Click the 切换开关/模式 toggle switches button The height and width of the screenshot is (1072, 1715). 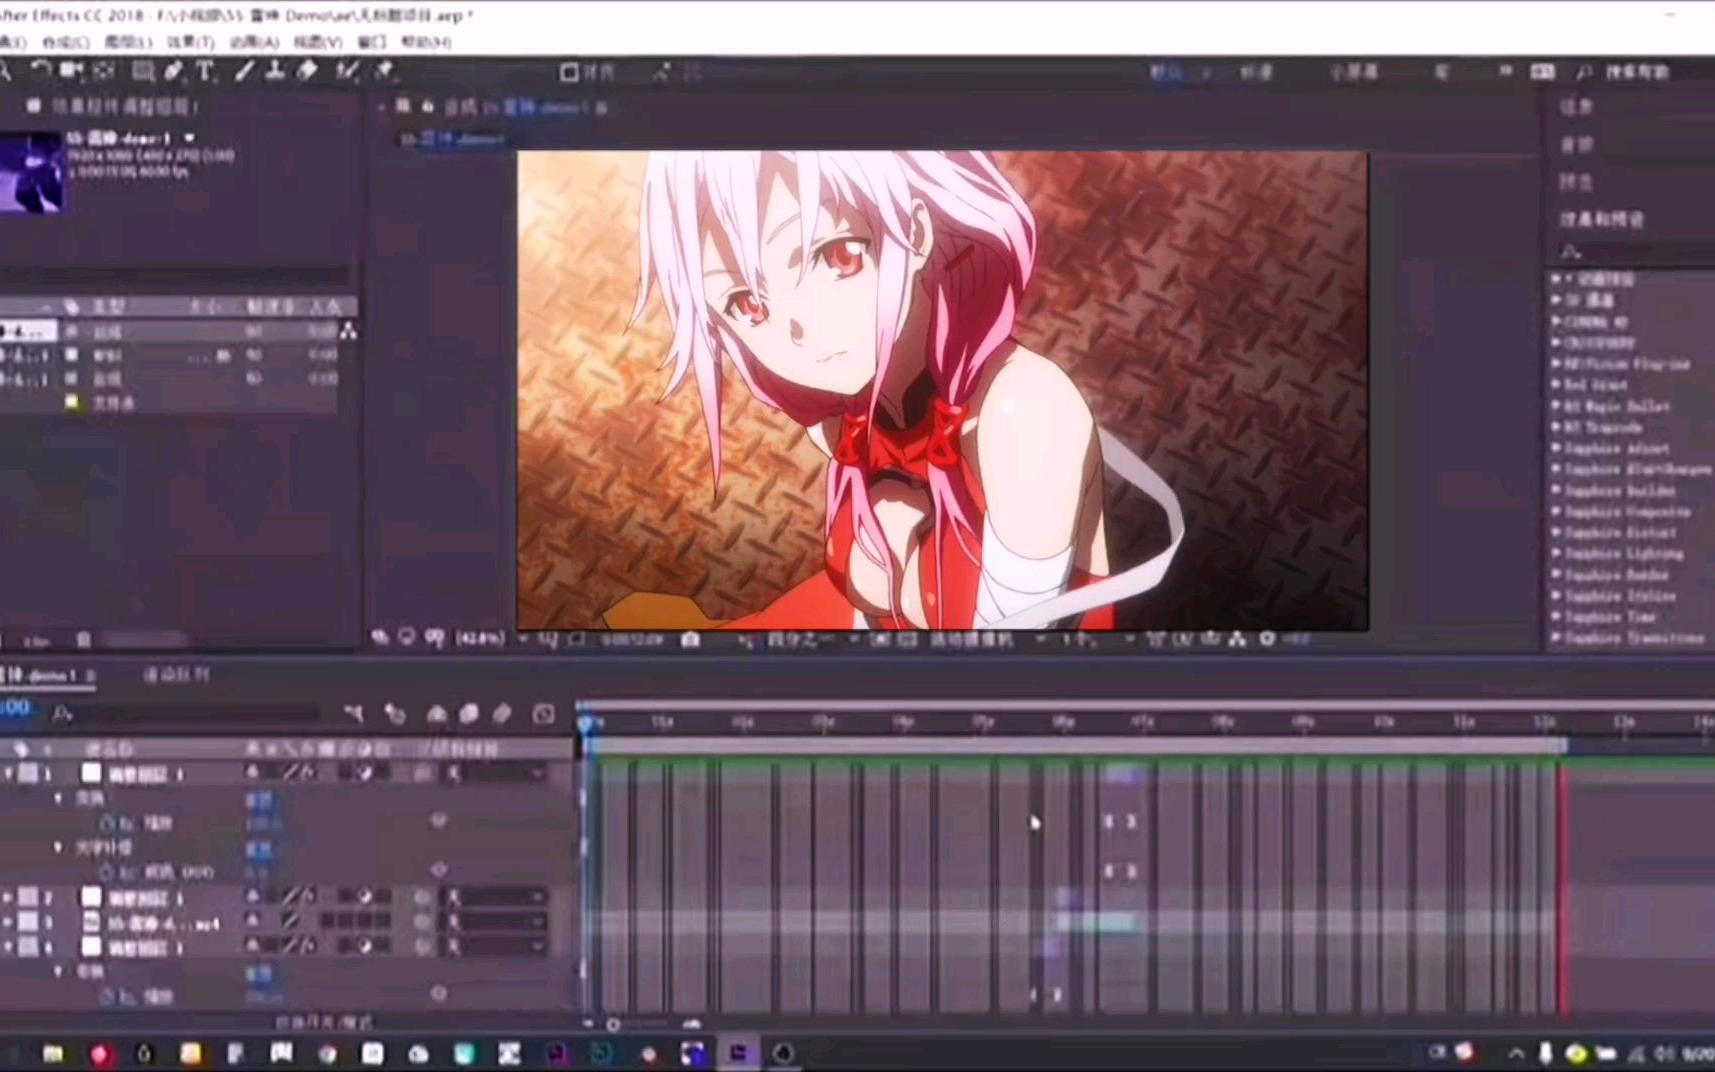[323, 1023]
